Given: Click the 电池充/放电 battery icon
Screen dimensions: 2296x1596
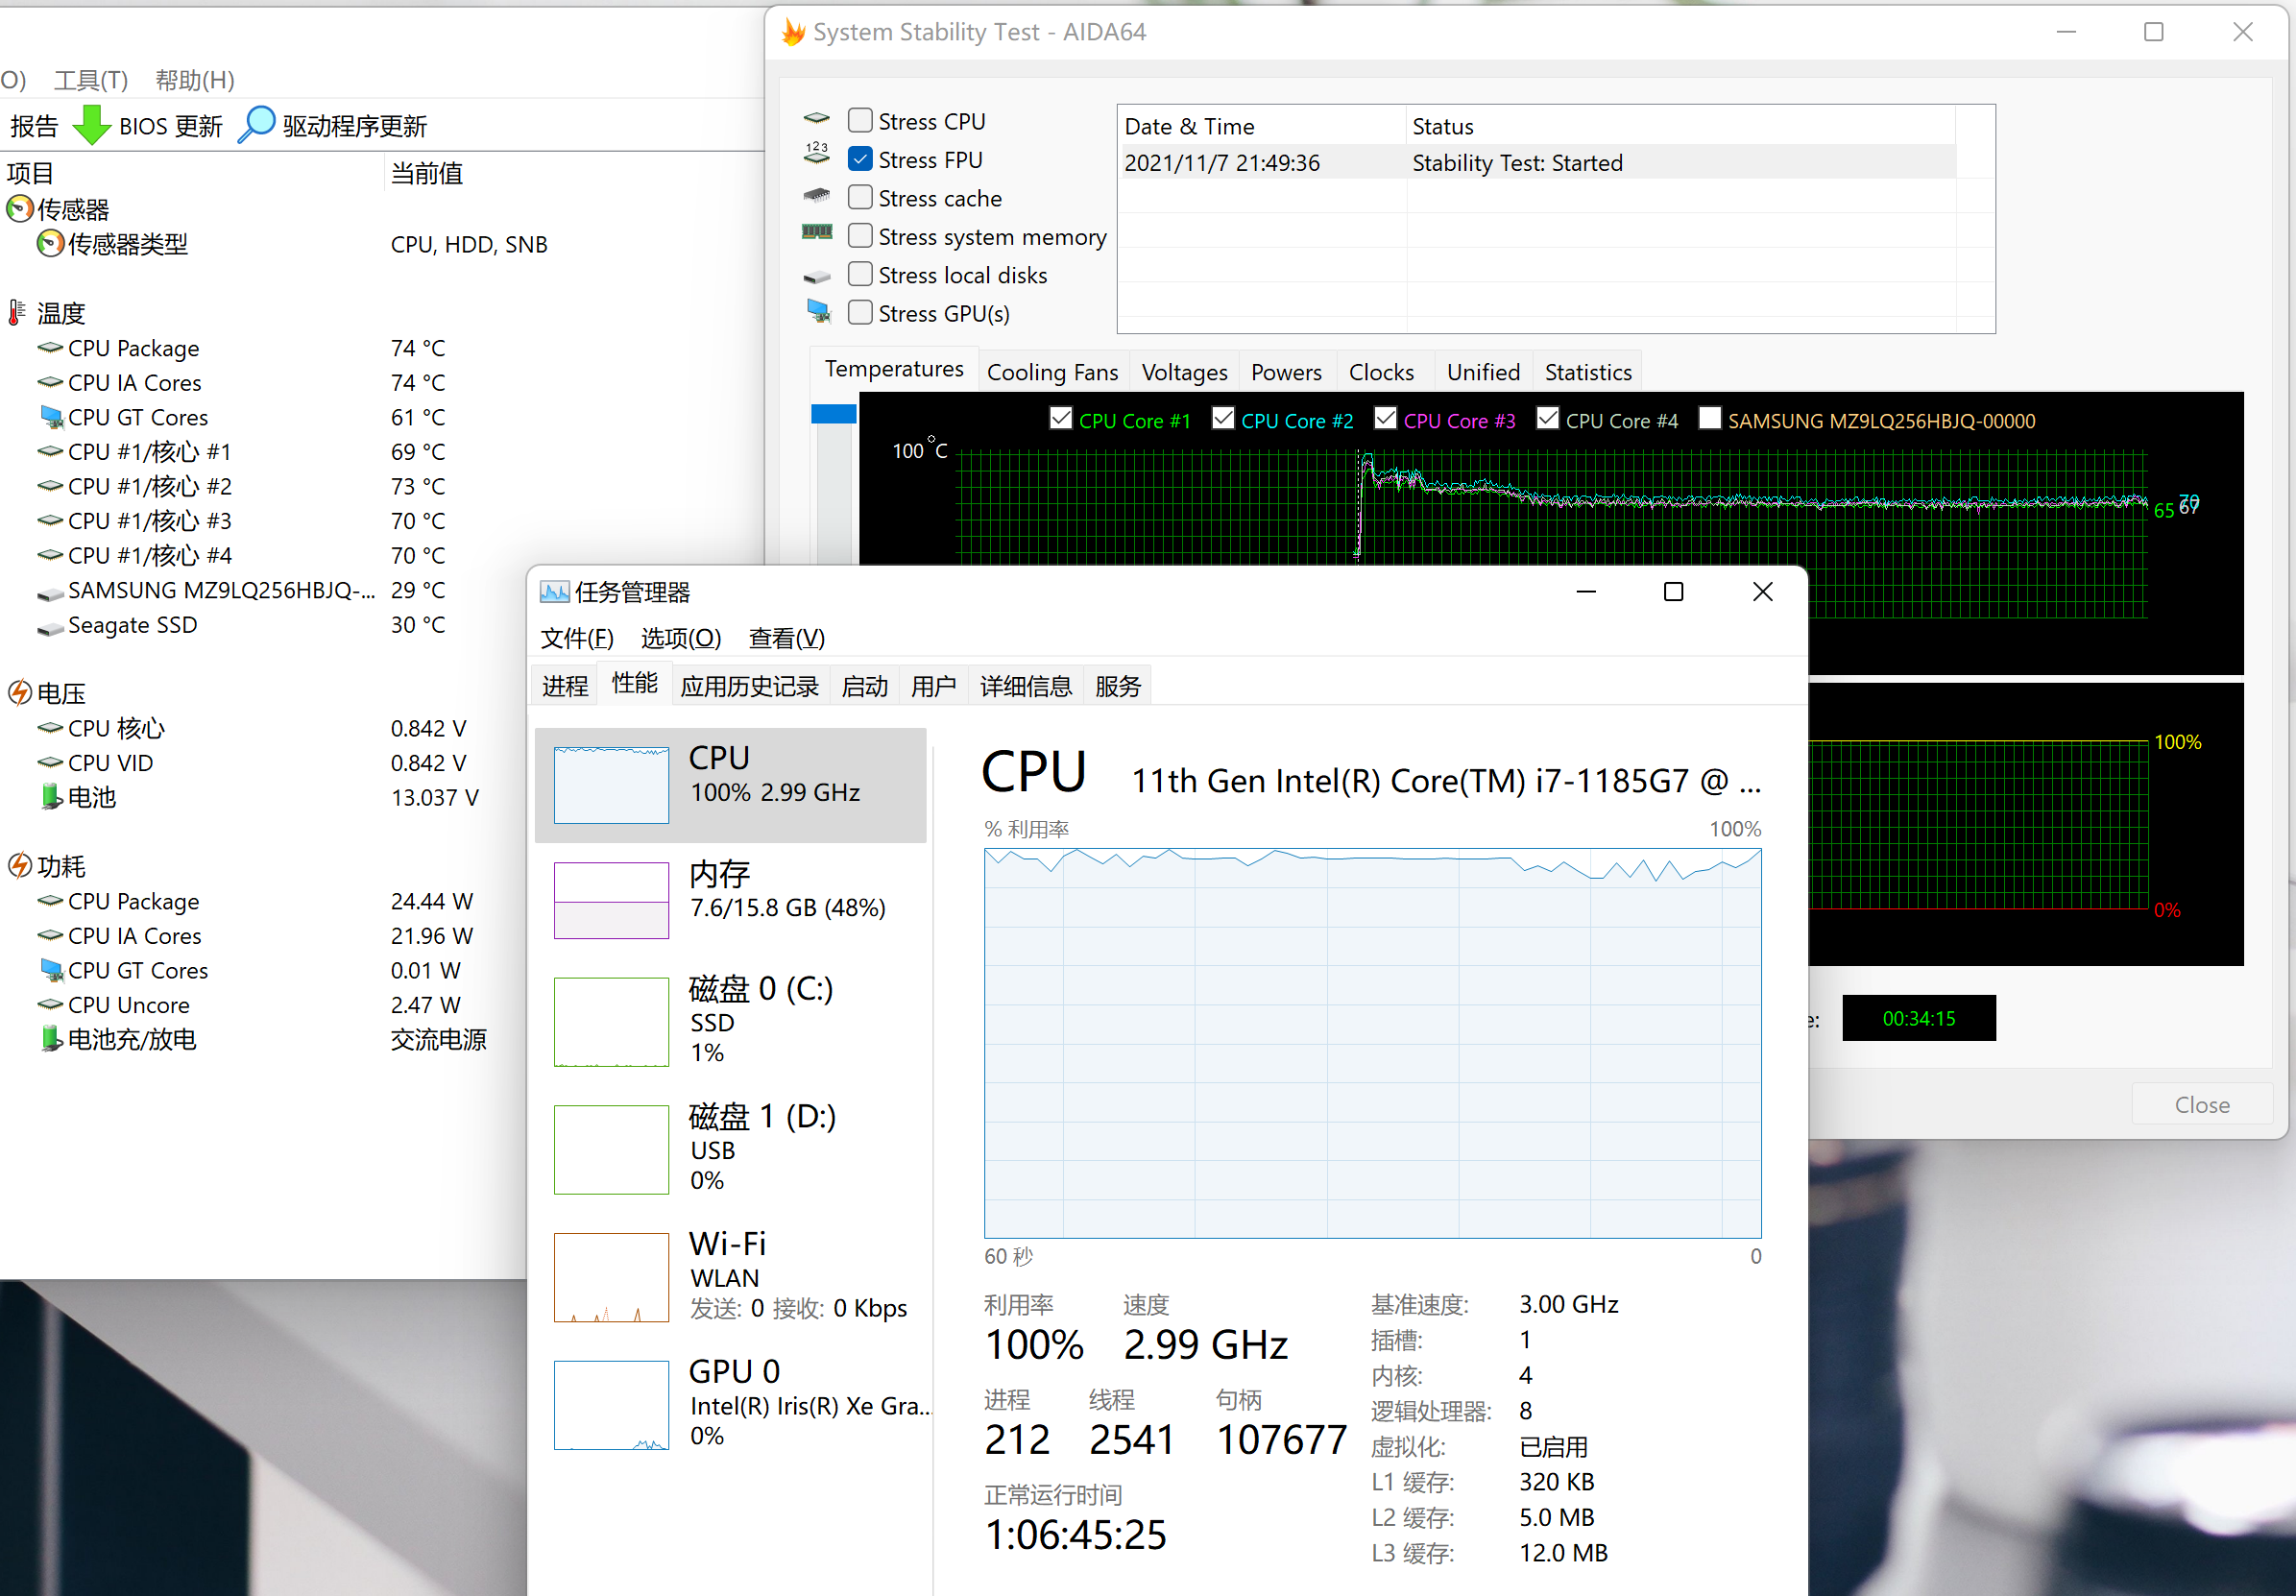Looking at the screenshot, I should click(51, 1039).
